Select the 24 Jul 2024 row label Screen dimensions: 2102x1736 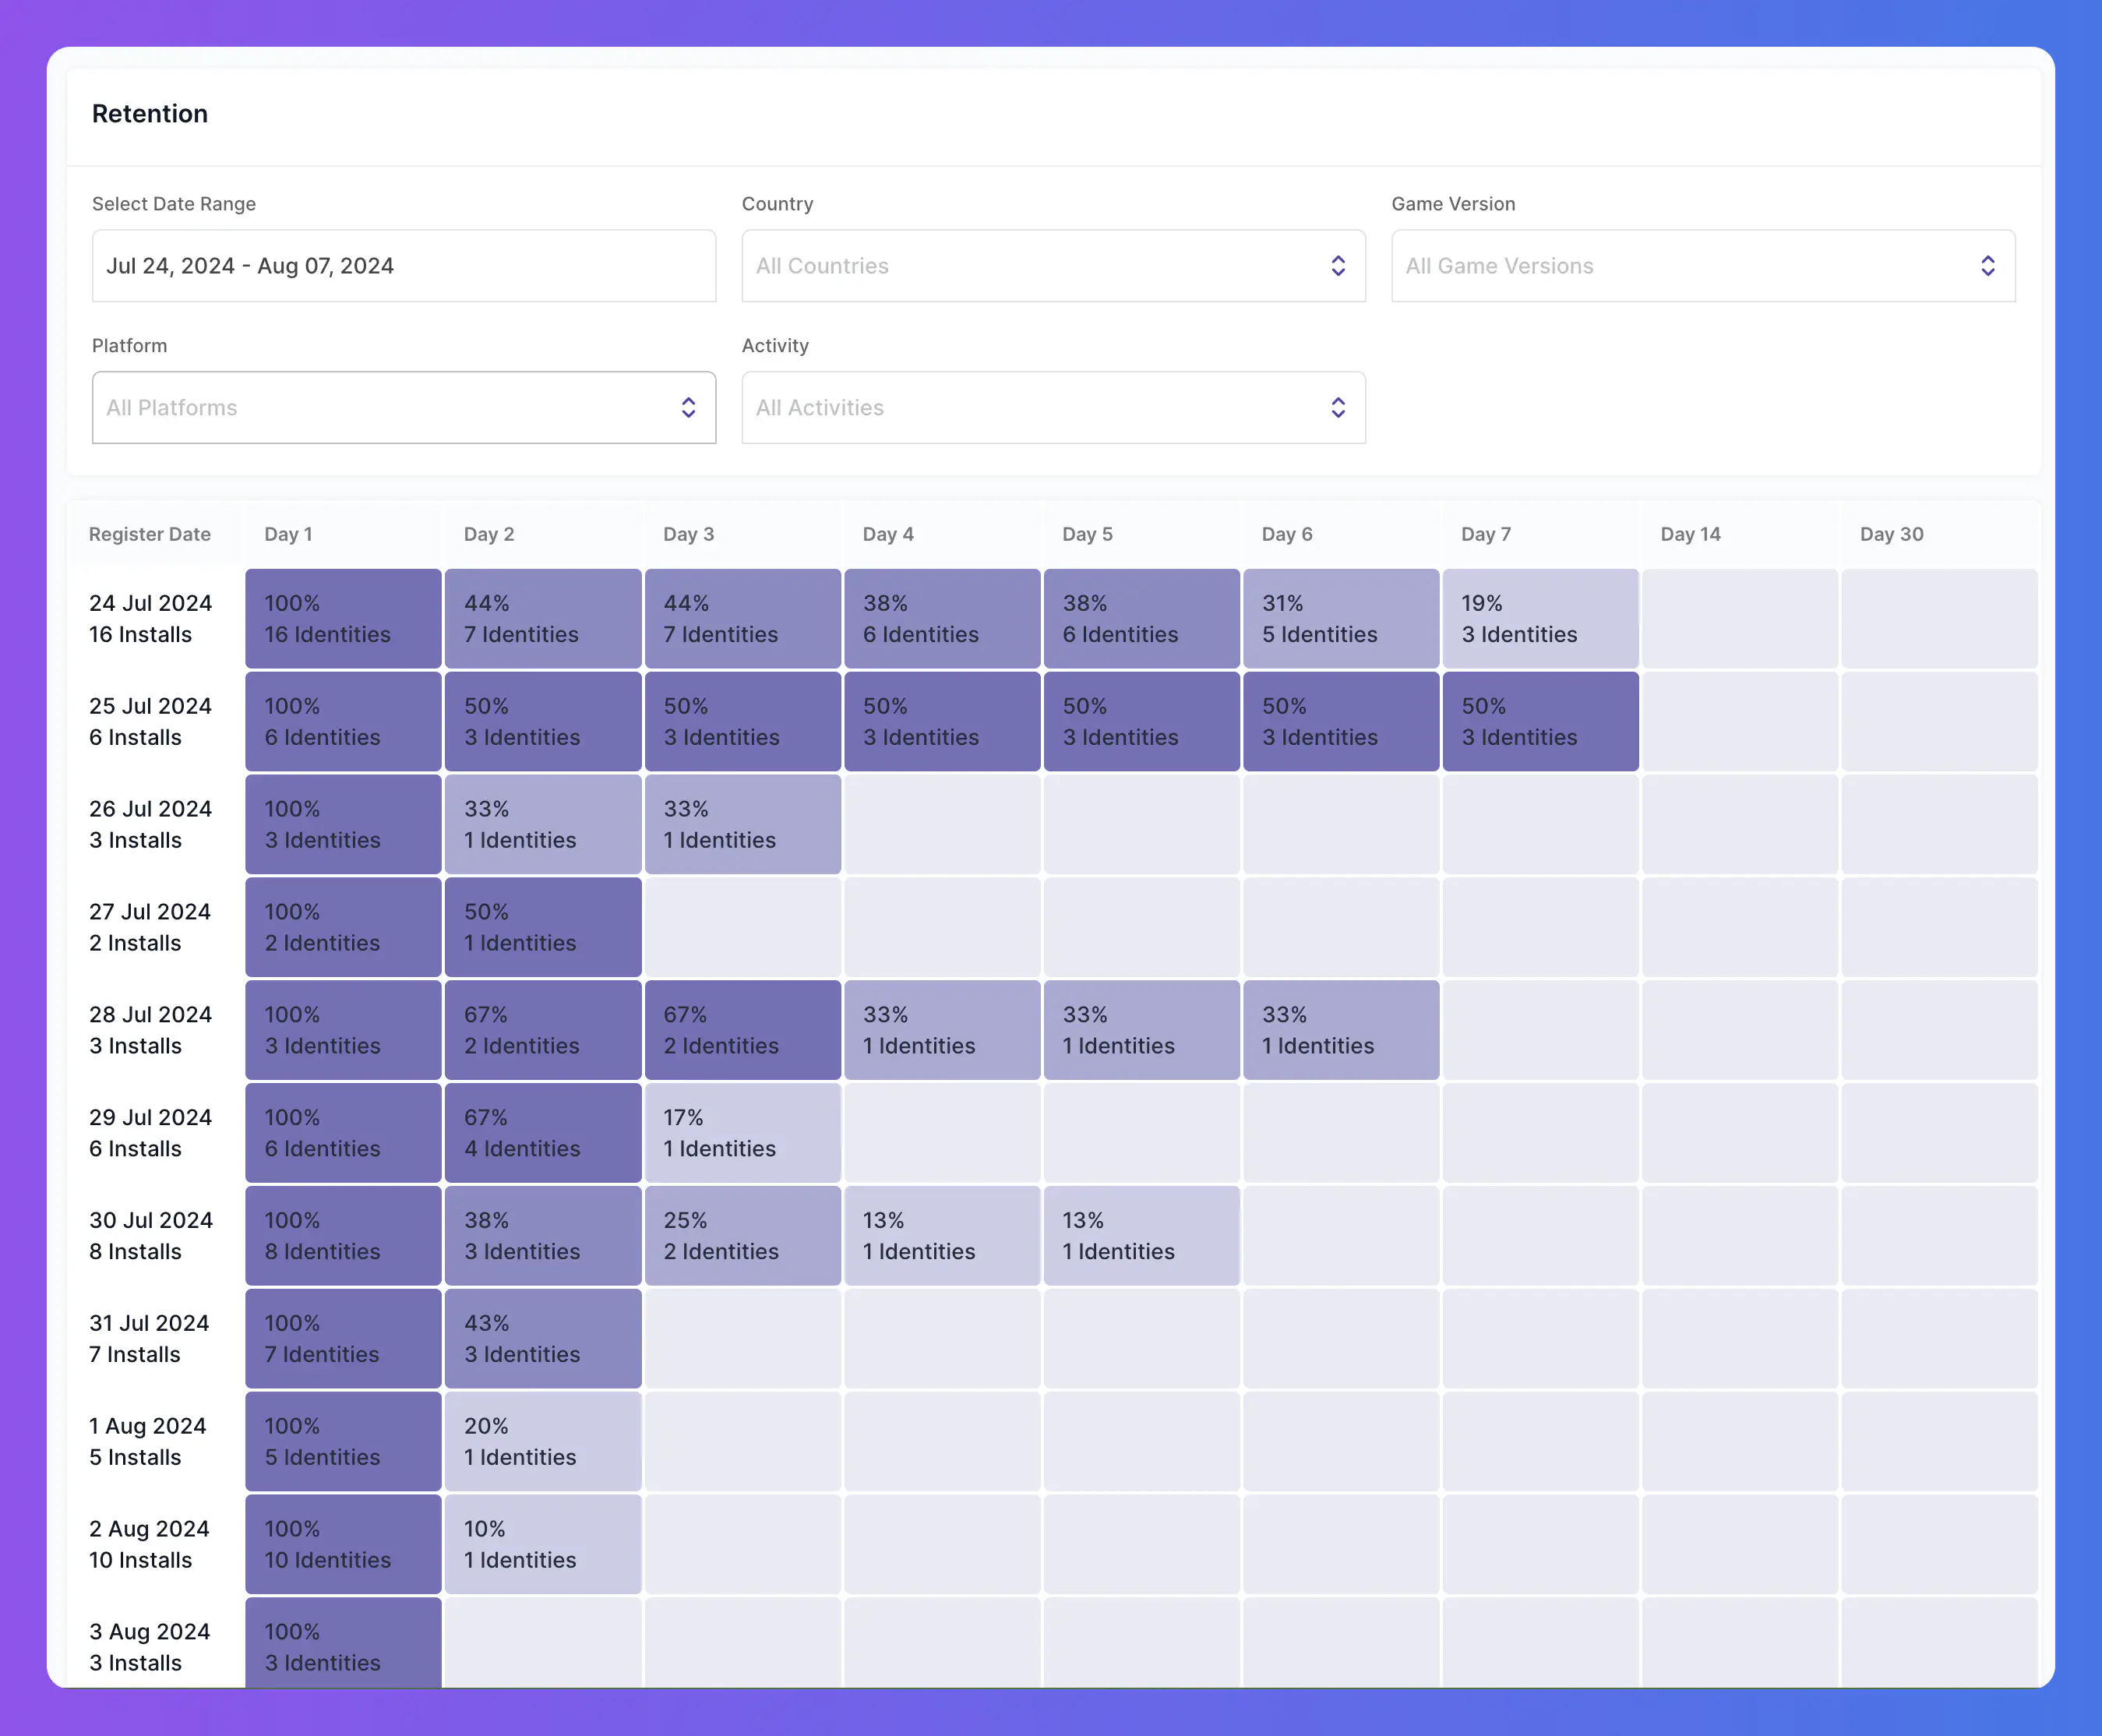(x=150, y=619)
